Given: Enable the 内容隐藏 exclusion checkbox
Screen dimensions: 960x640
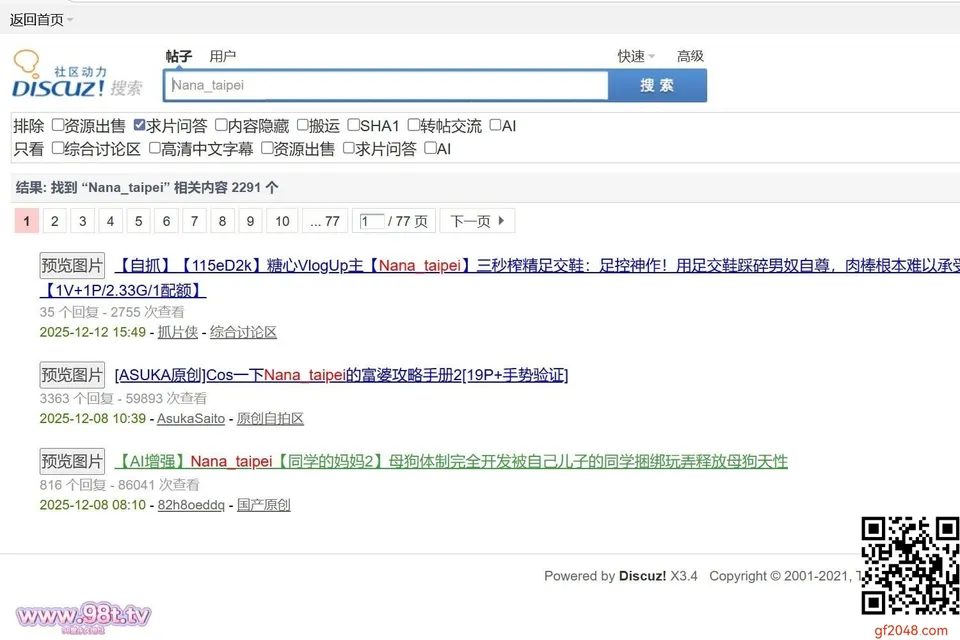Looking at the screenshot, I should (x=221, y=125).
